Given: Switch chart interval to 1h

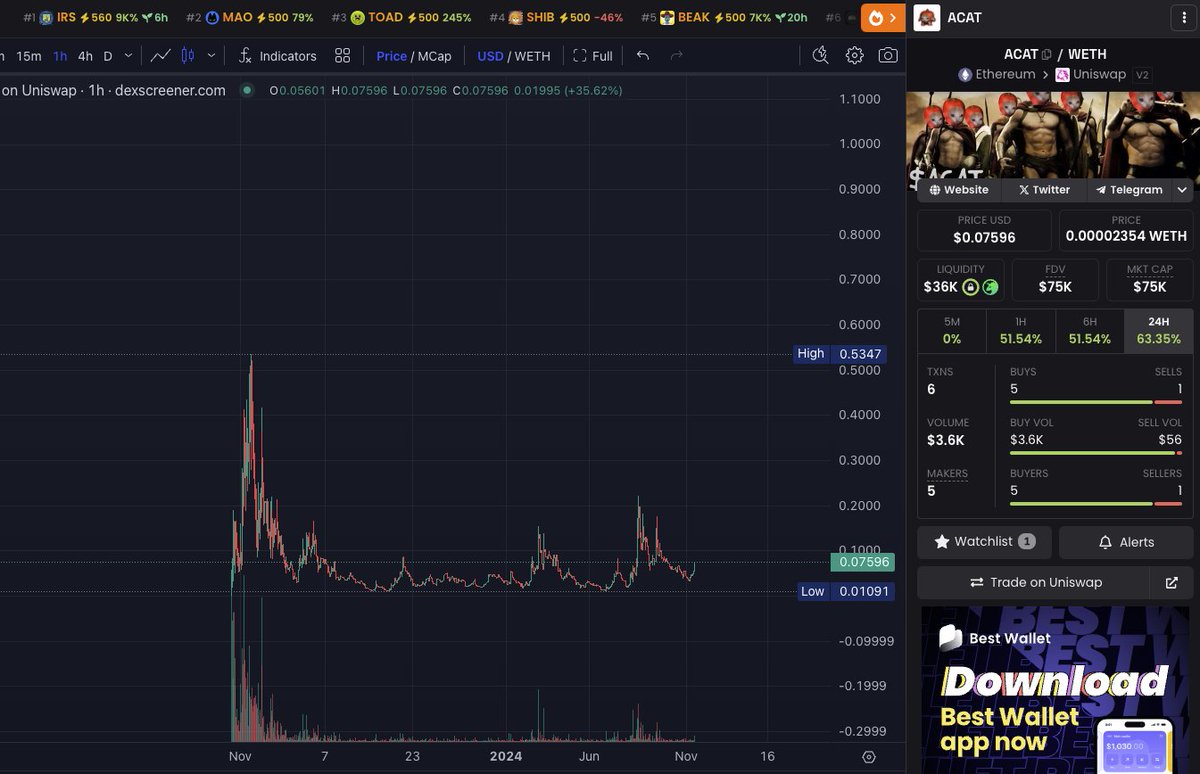Looking at the screenshot, I should pos(61,56).
